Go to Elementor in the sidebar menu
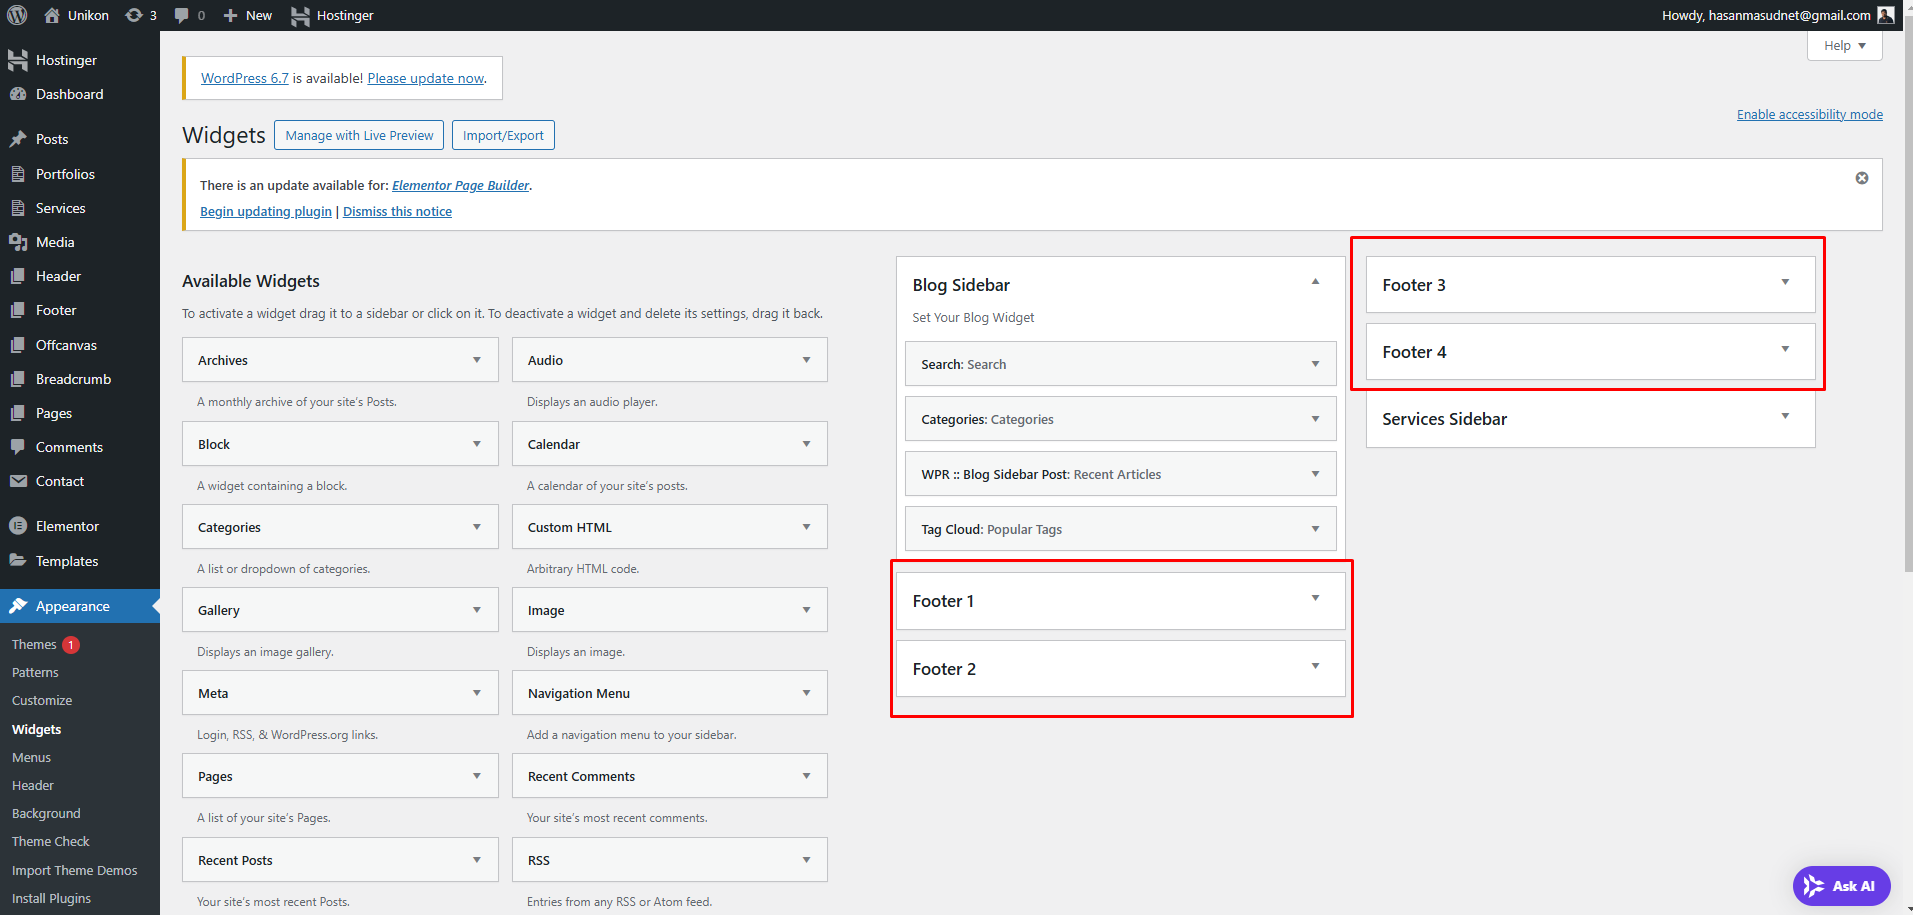The height and width of the screenshot is (915, 1913). (67, 526)
